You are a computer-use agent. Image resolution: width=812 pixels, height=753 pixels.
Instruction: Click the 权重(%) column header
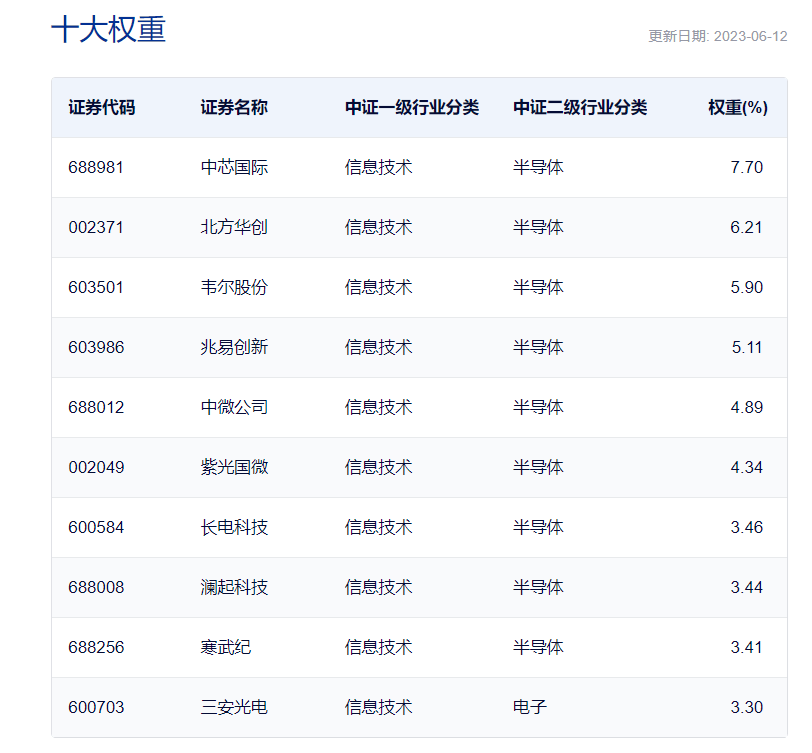click(x=738, y=108)
